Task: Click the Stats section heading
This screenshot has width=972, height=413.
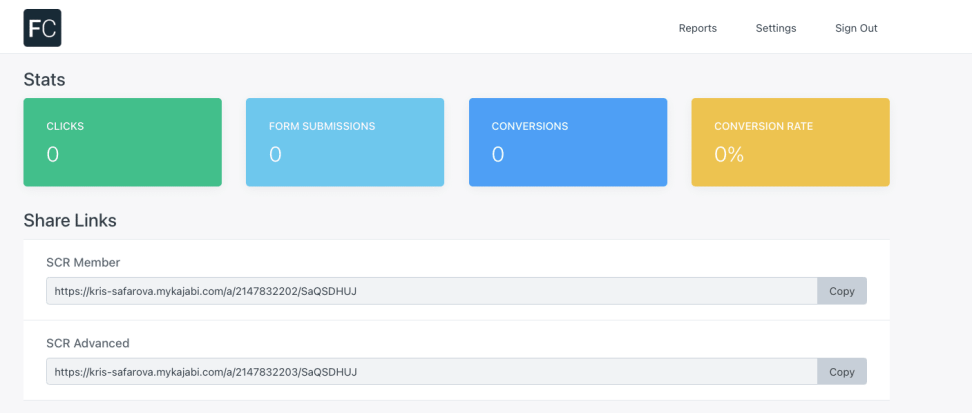Action: tap(44, 79)
